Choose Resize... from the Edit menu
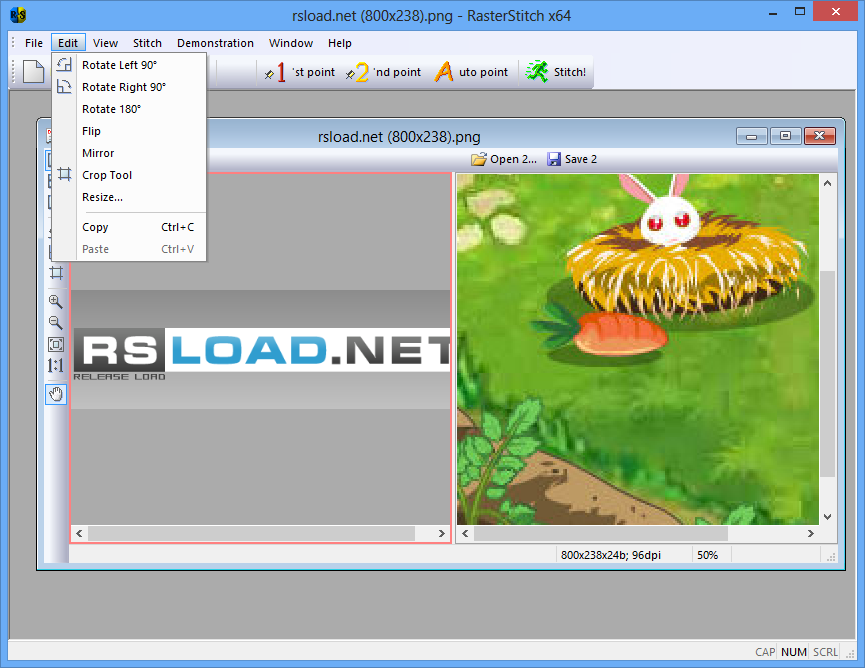The height and width of the screenshot is (668, 865). 103,197
